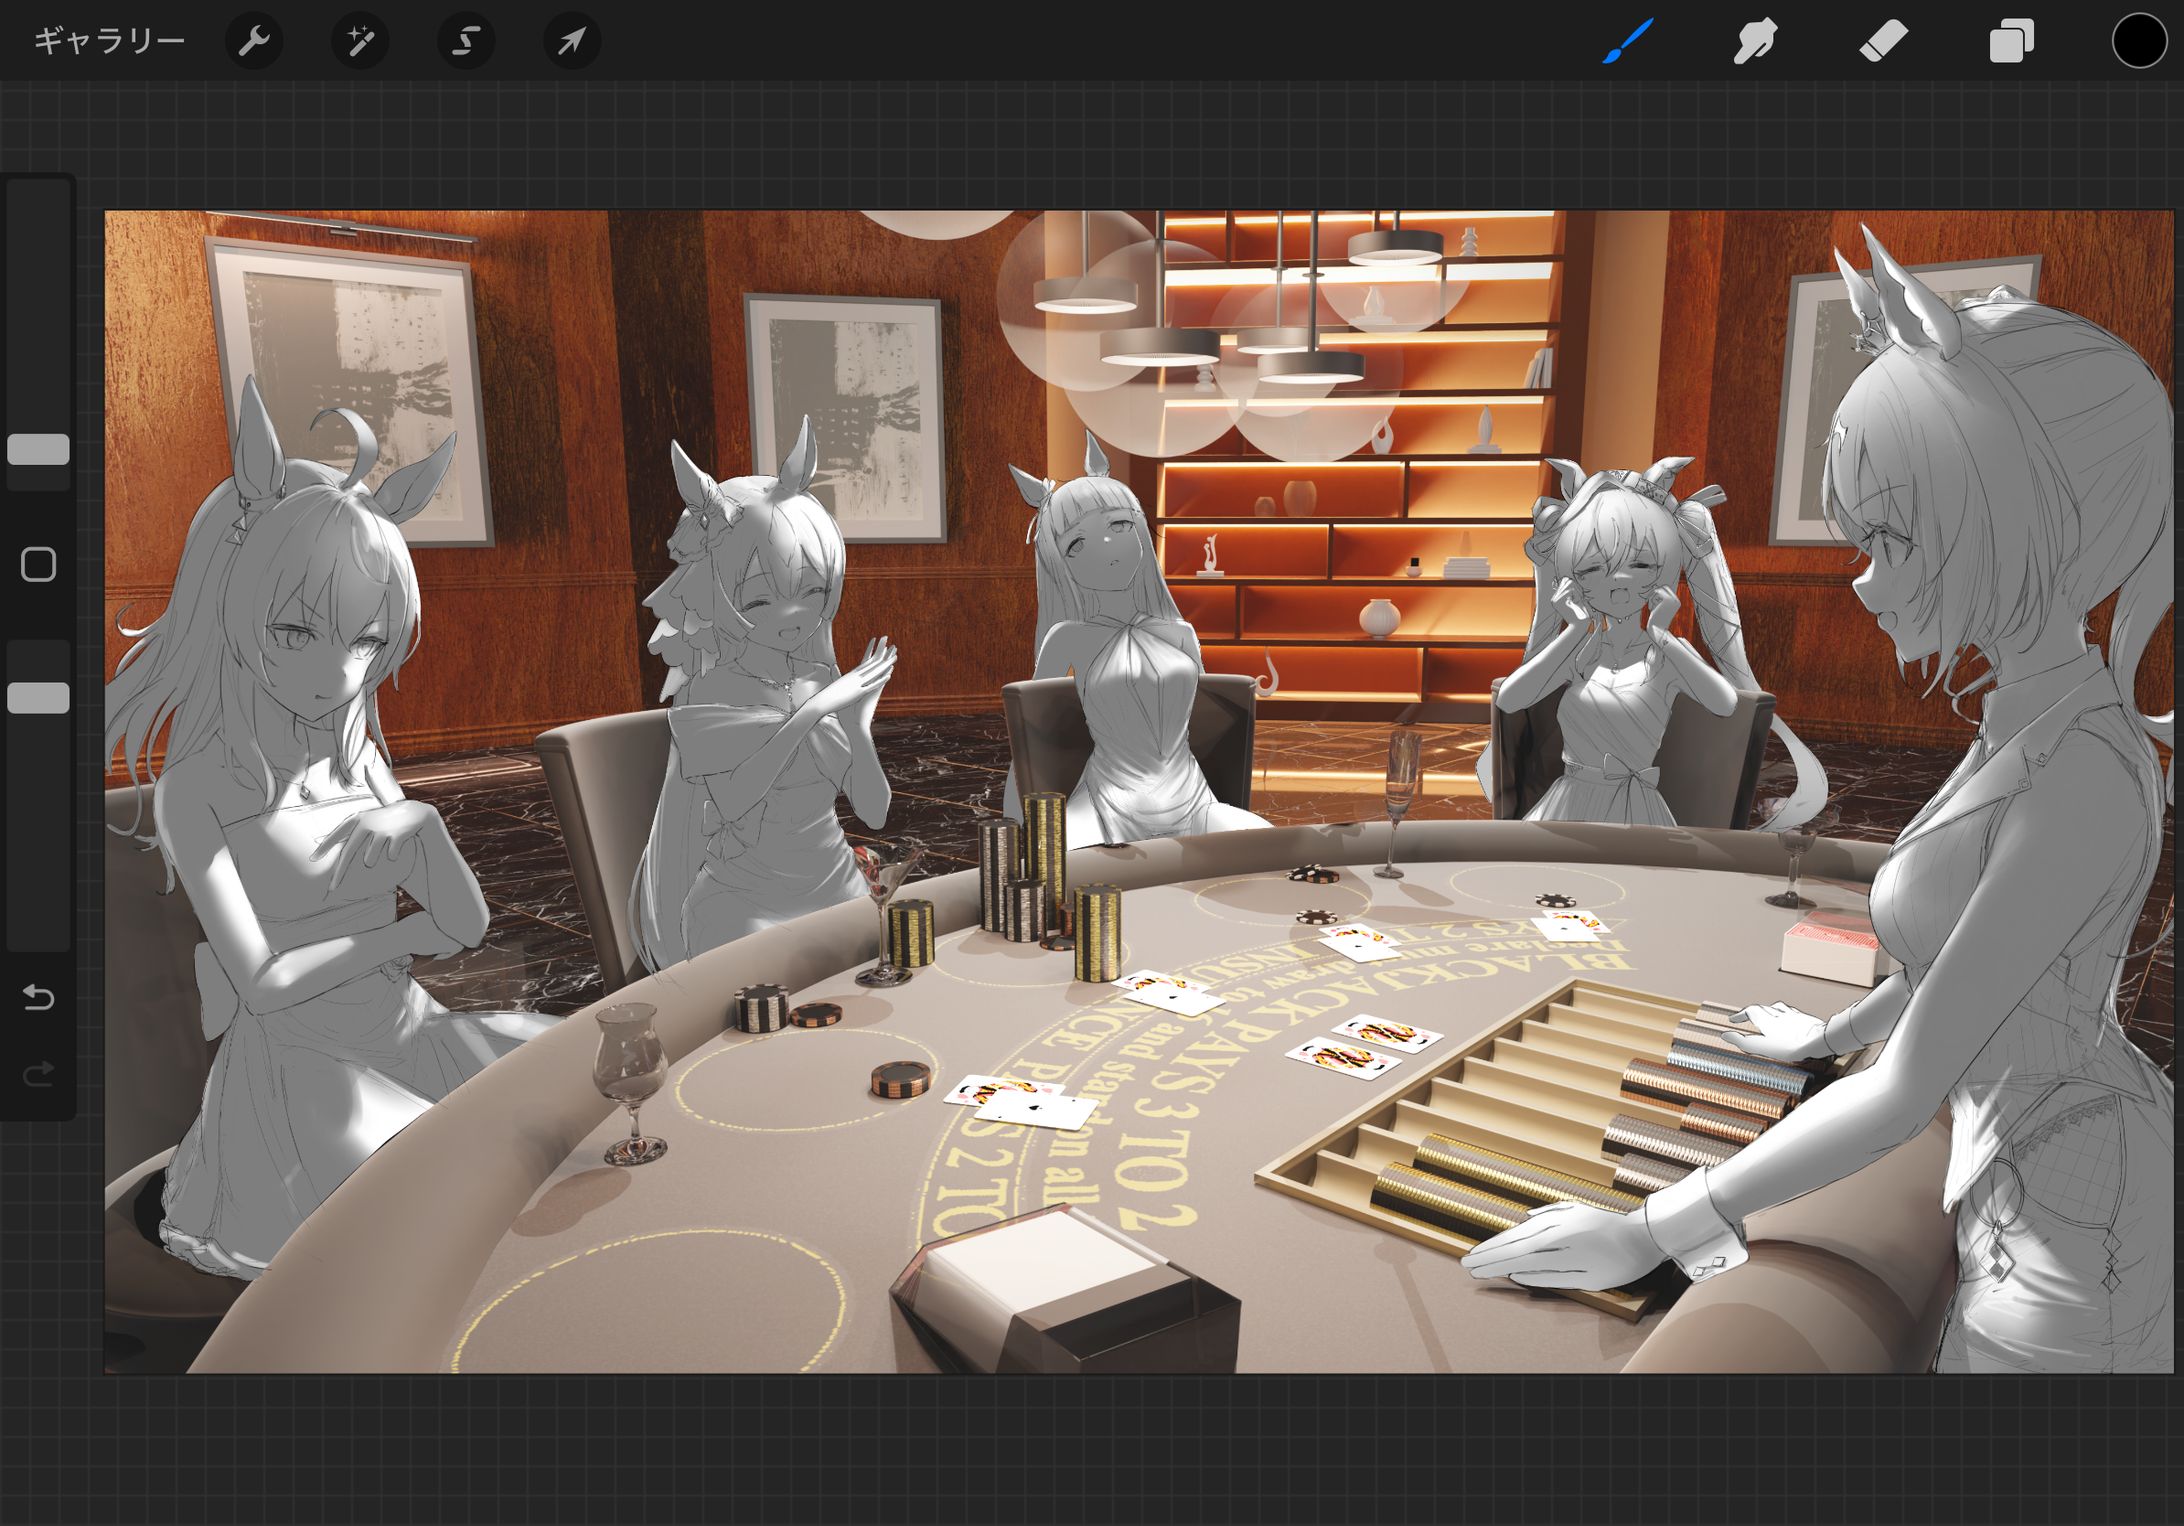Select the Brush tool
The height and width of the screenshot is (1526, 2184).
(1627, 41)
